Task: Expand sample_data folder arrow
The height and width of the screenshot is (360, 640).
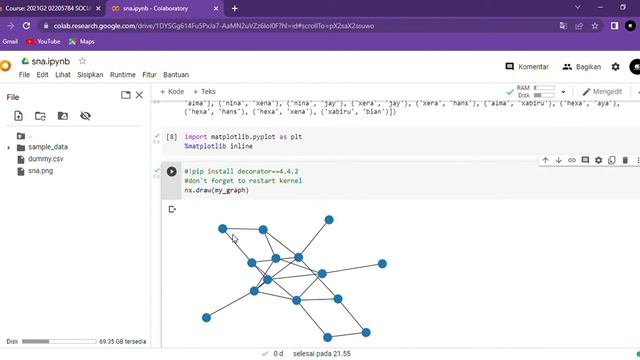Action: pyautogui.click(x=9, y=148)
